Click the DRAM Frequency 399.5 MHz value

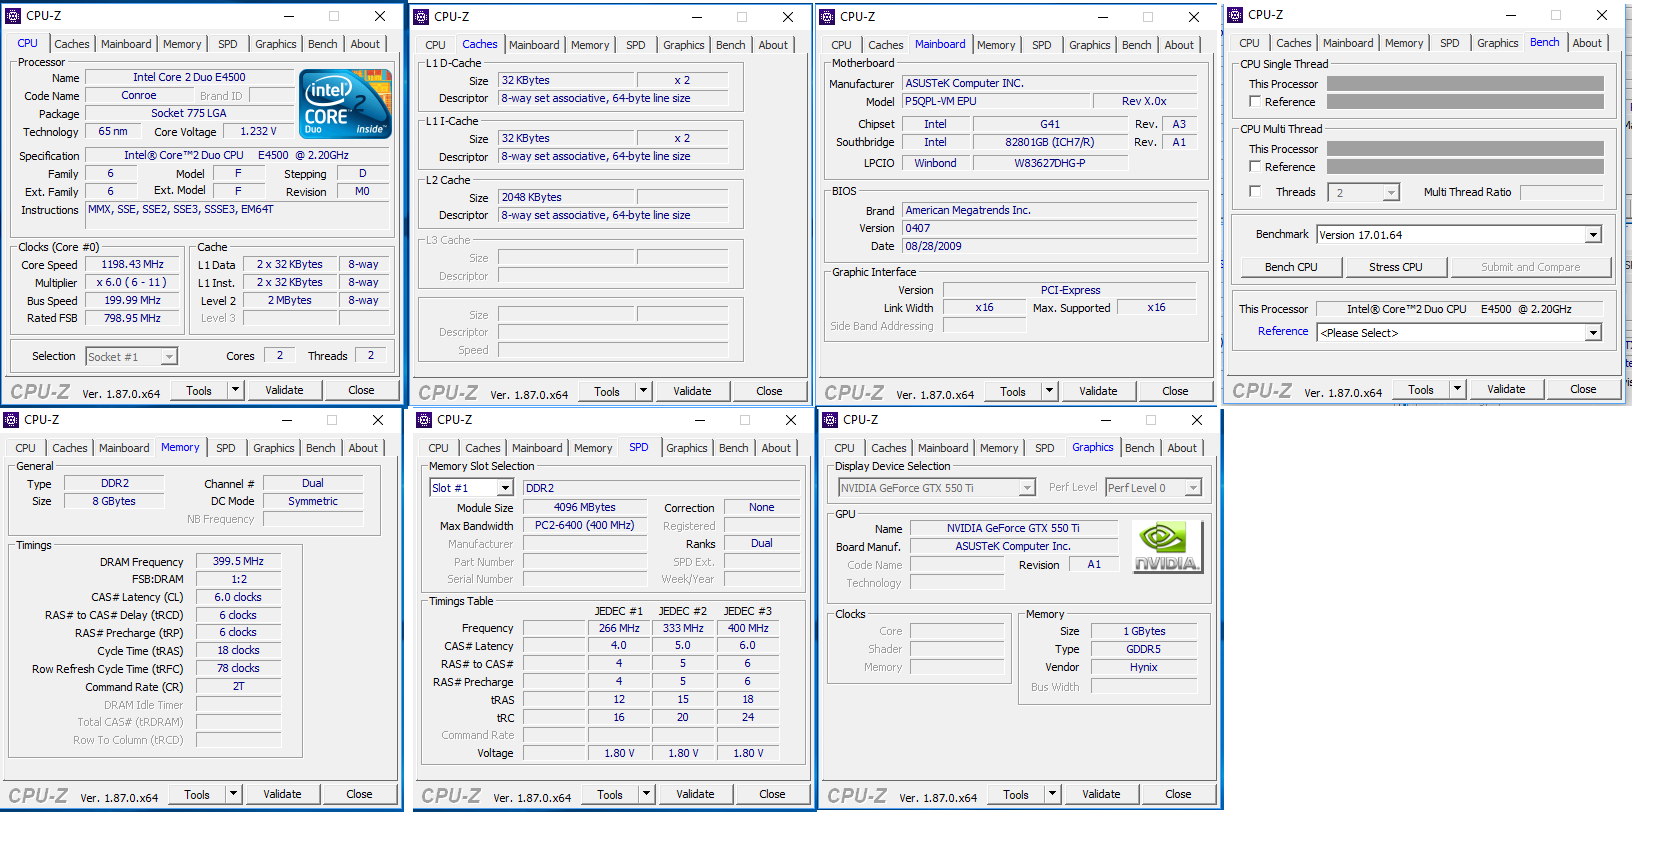click(x=238, y=562)
